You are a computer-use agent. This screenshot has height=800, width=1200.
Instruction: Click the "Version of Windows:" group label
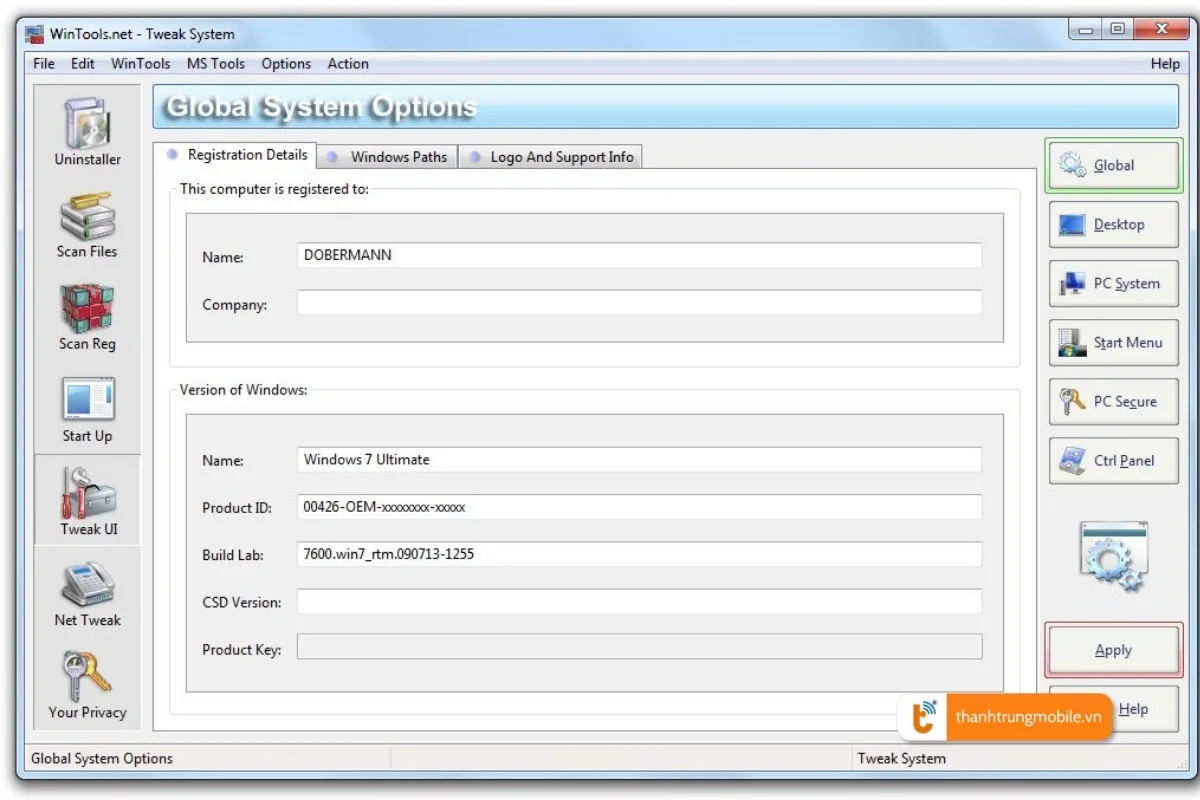pyautogui.click(x=243, y=390)
